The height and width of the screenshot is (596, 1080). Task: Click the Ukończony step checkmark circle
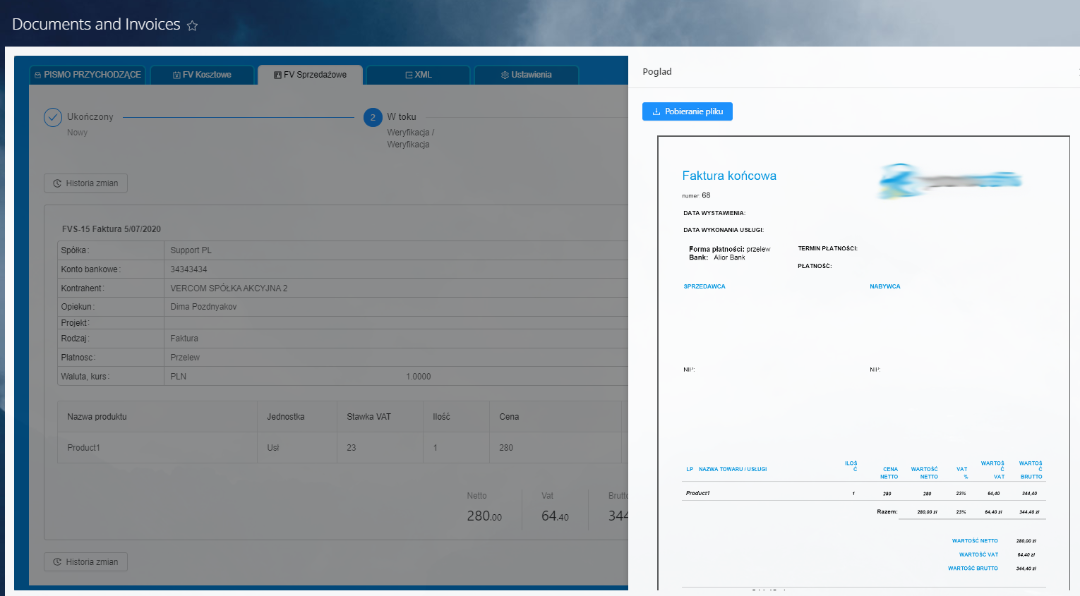tap(53, 118)
